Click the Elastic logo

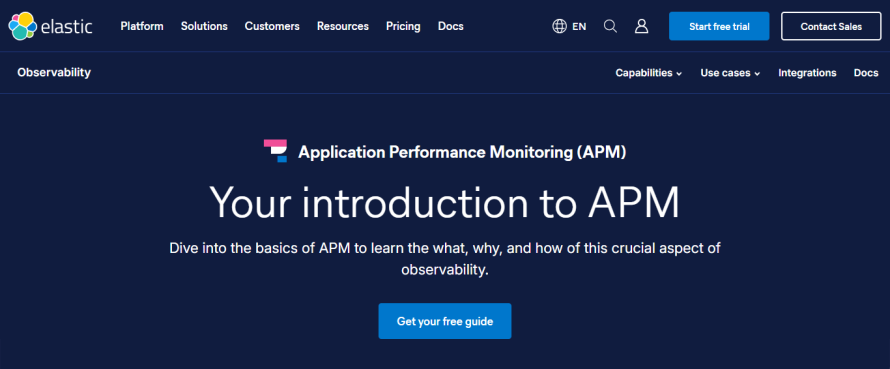tap(51, 26)
